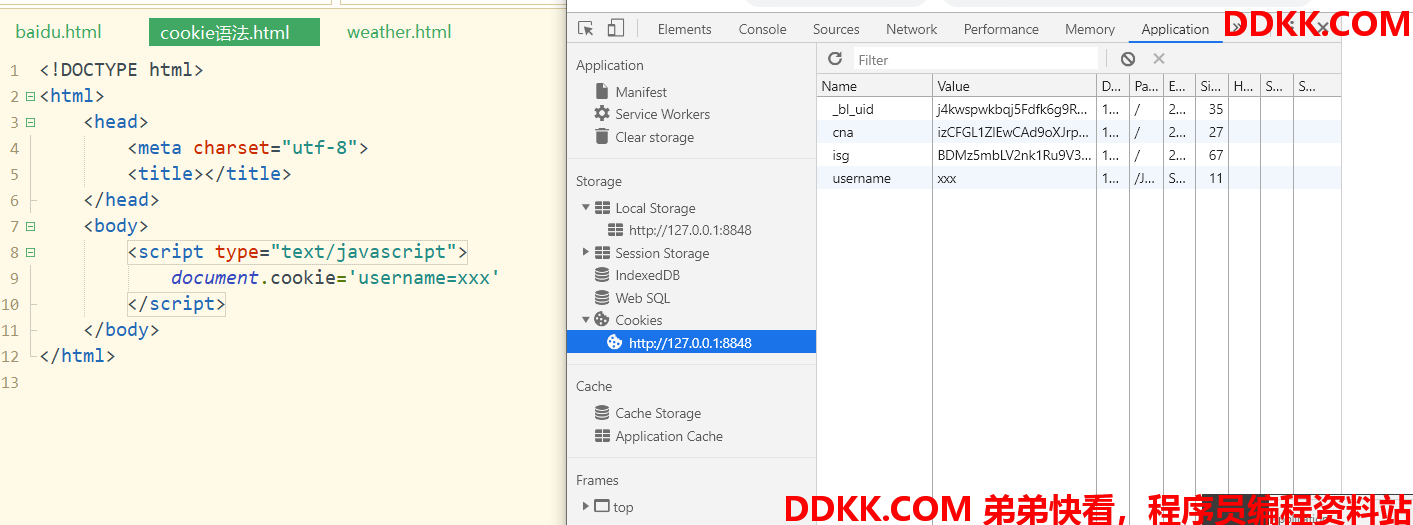Sort cookies by Name column header
Viewport: 1413px width, 525px height.
875,86
